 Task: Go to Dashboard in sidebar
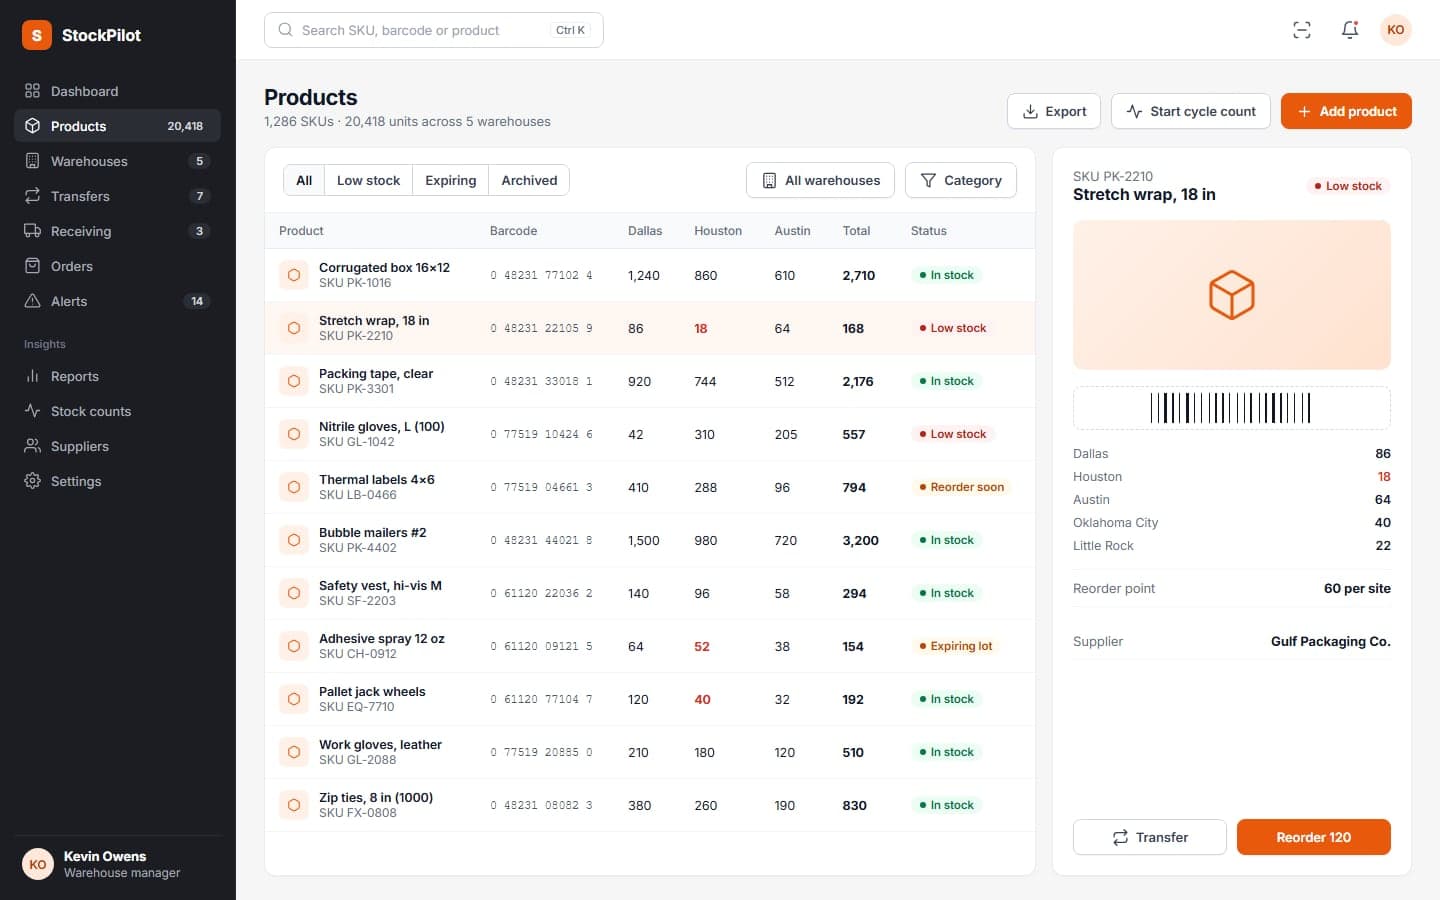pos(117,91)
